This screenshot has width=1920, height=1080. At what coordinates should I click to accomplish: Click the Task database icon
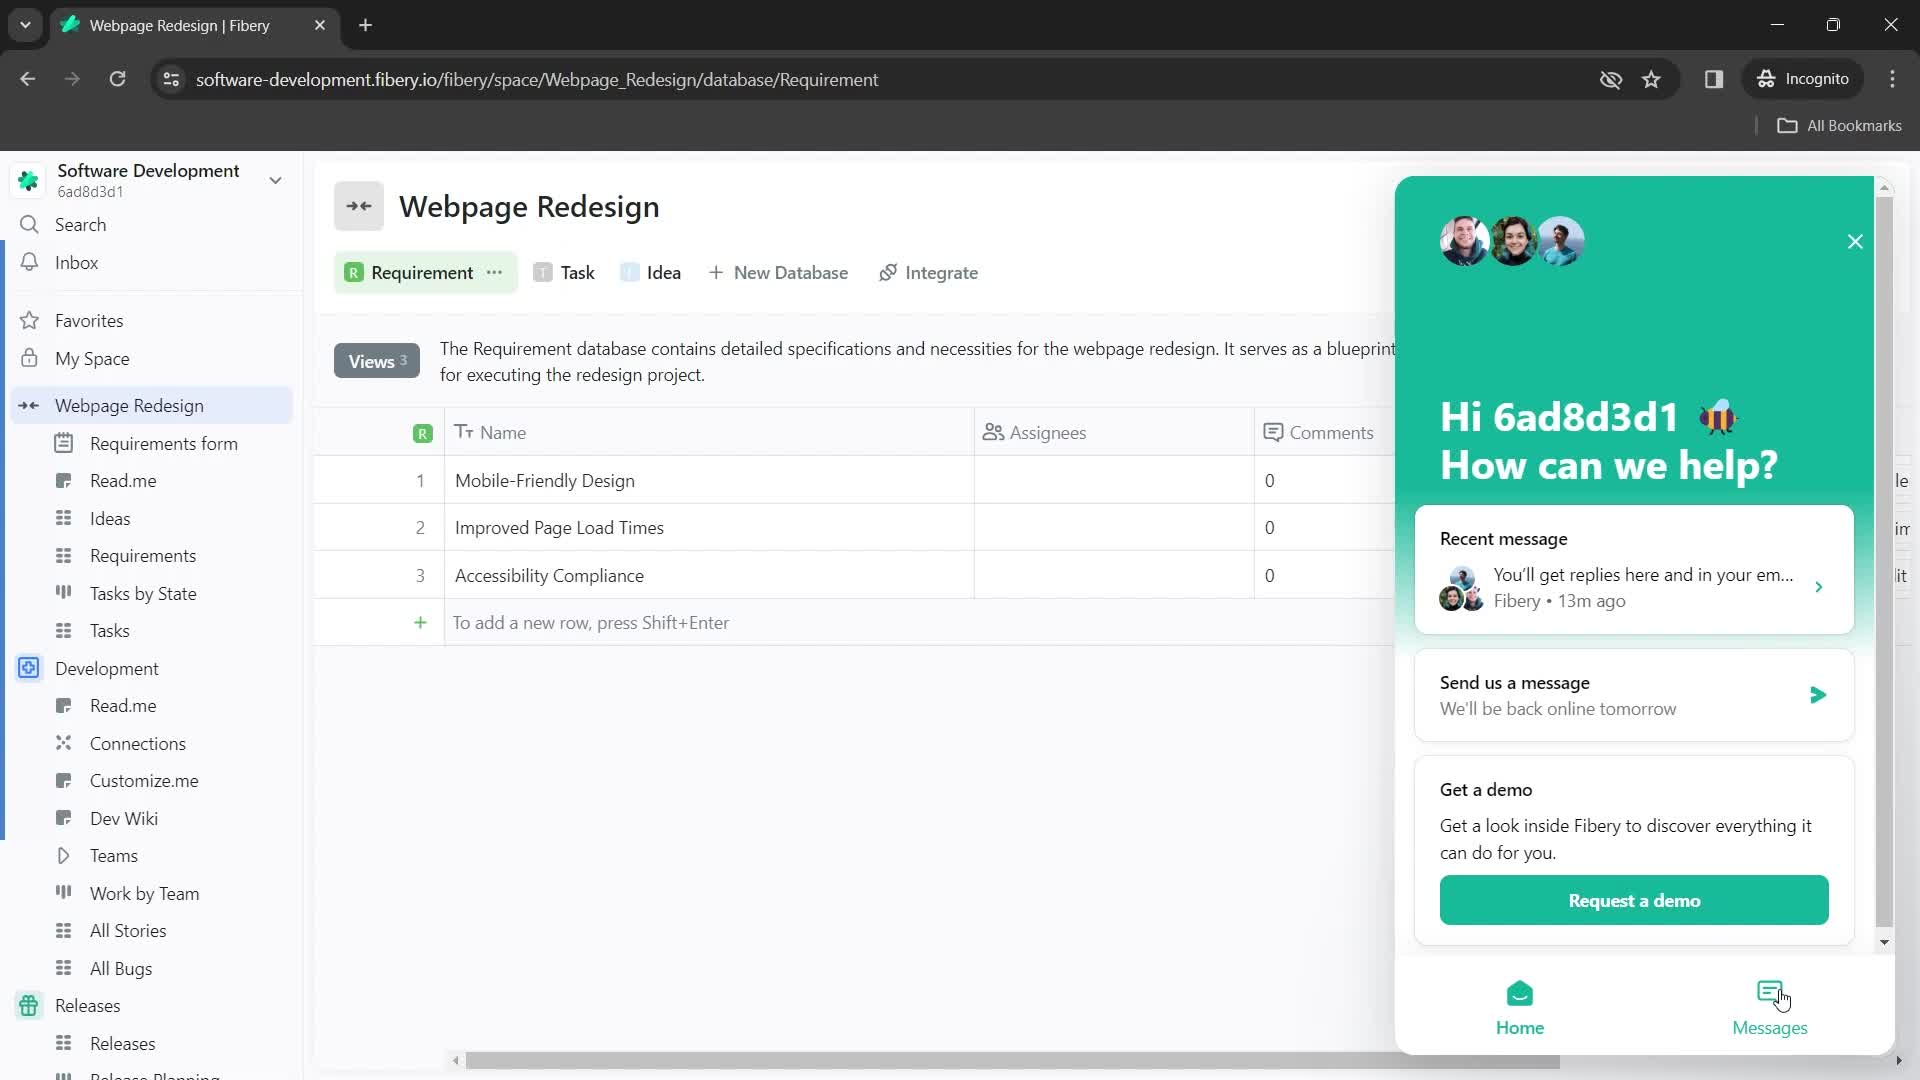tap(542, 272)
